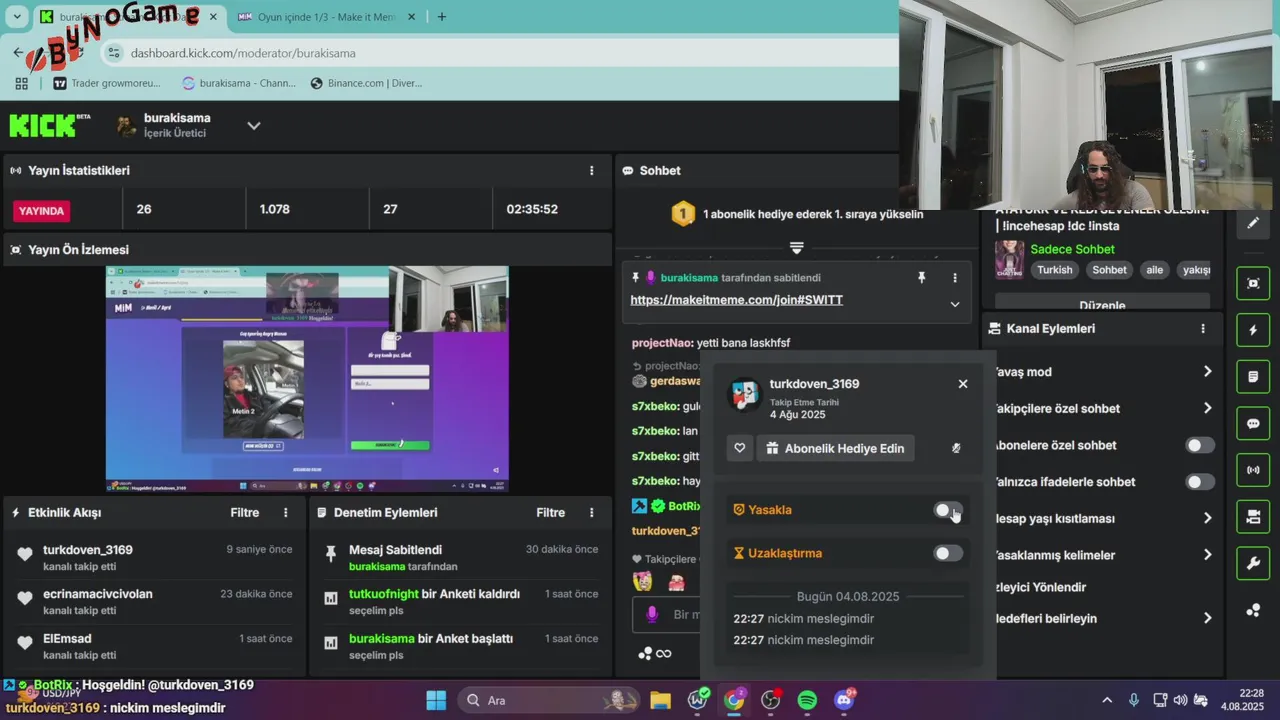Open burakisama - Chann bookmark

click(x=239, y=83)
